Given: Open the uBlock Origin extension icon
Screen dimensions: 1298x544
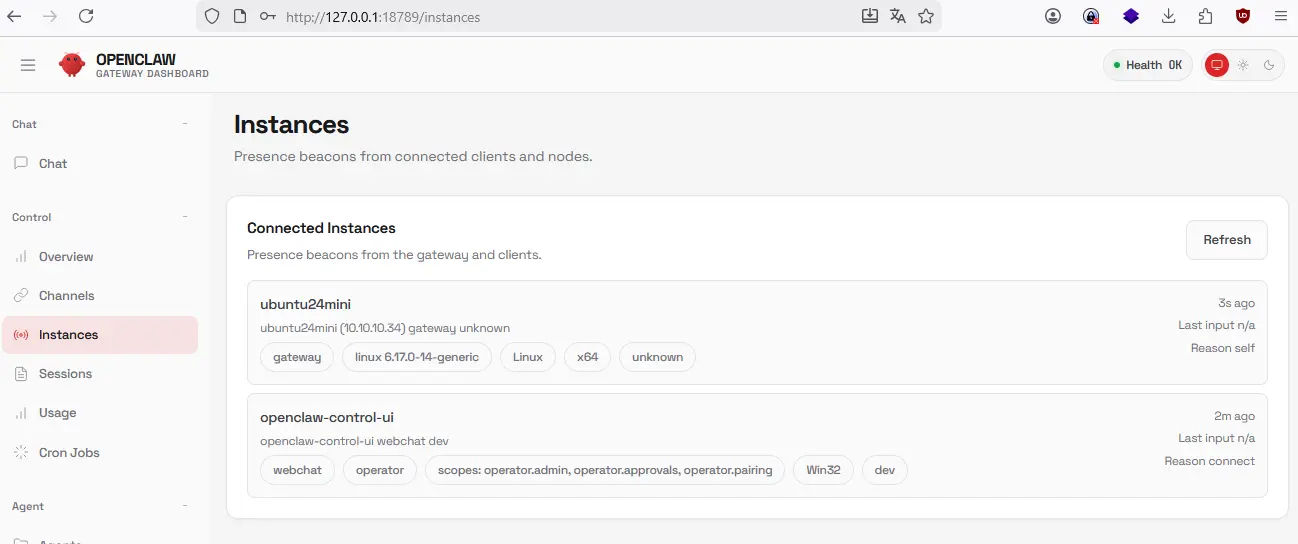Looking at the screenshot, I should tap(1243, 16).
